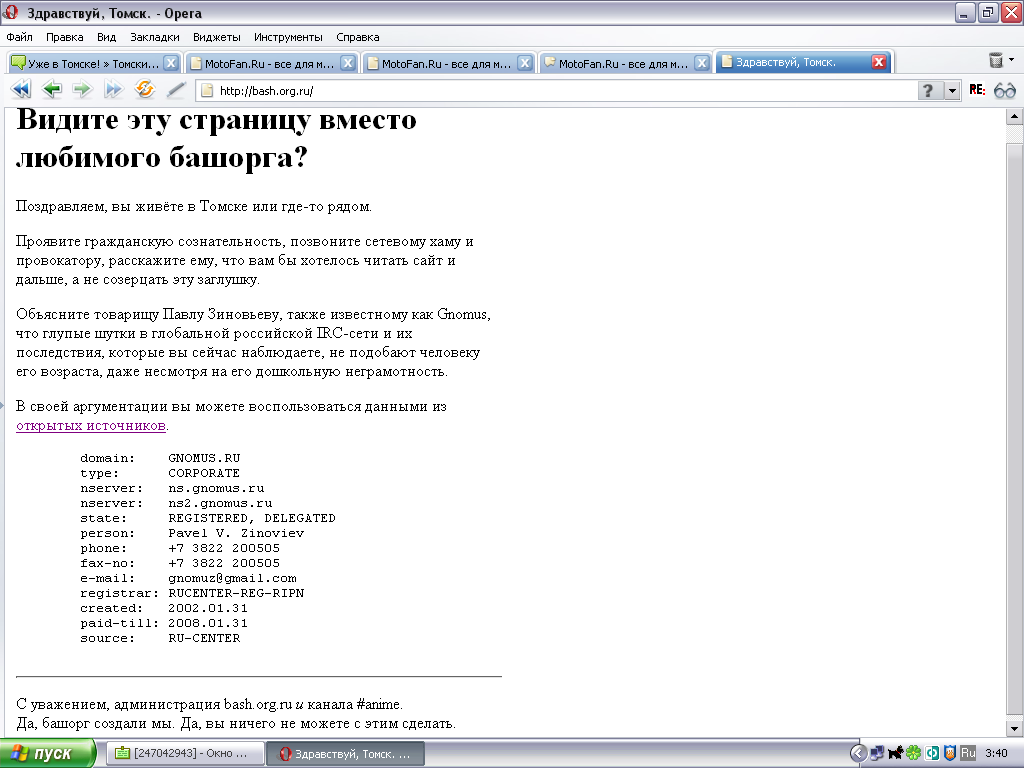Click the Opera logo in the title bar
This screenshot has height=768, width=1024.
(x=11, y=12)
